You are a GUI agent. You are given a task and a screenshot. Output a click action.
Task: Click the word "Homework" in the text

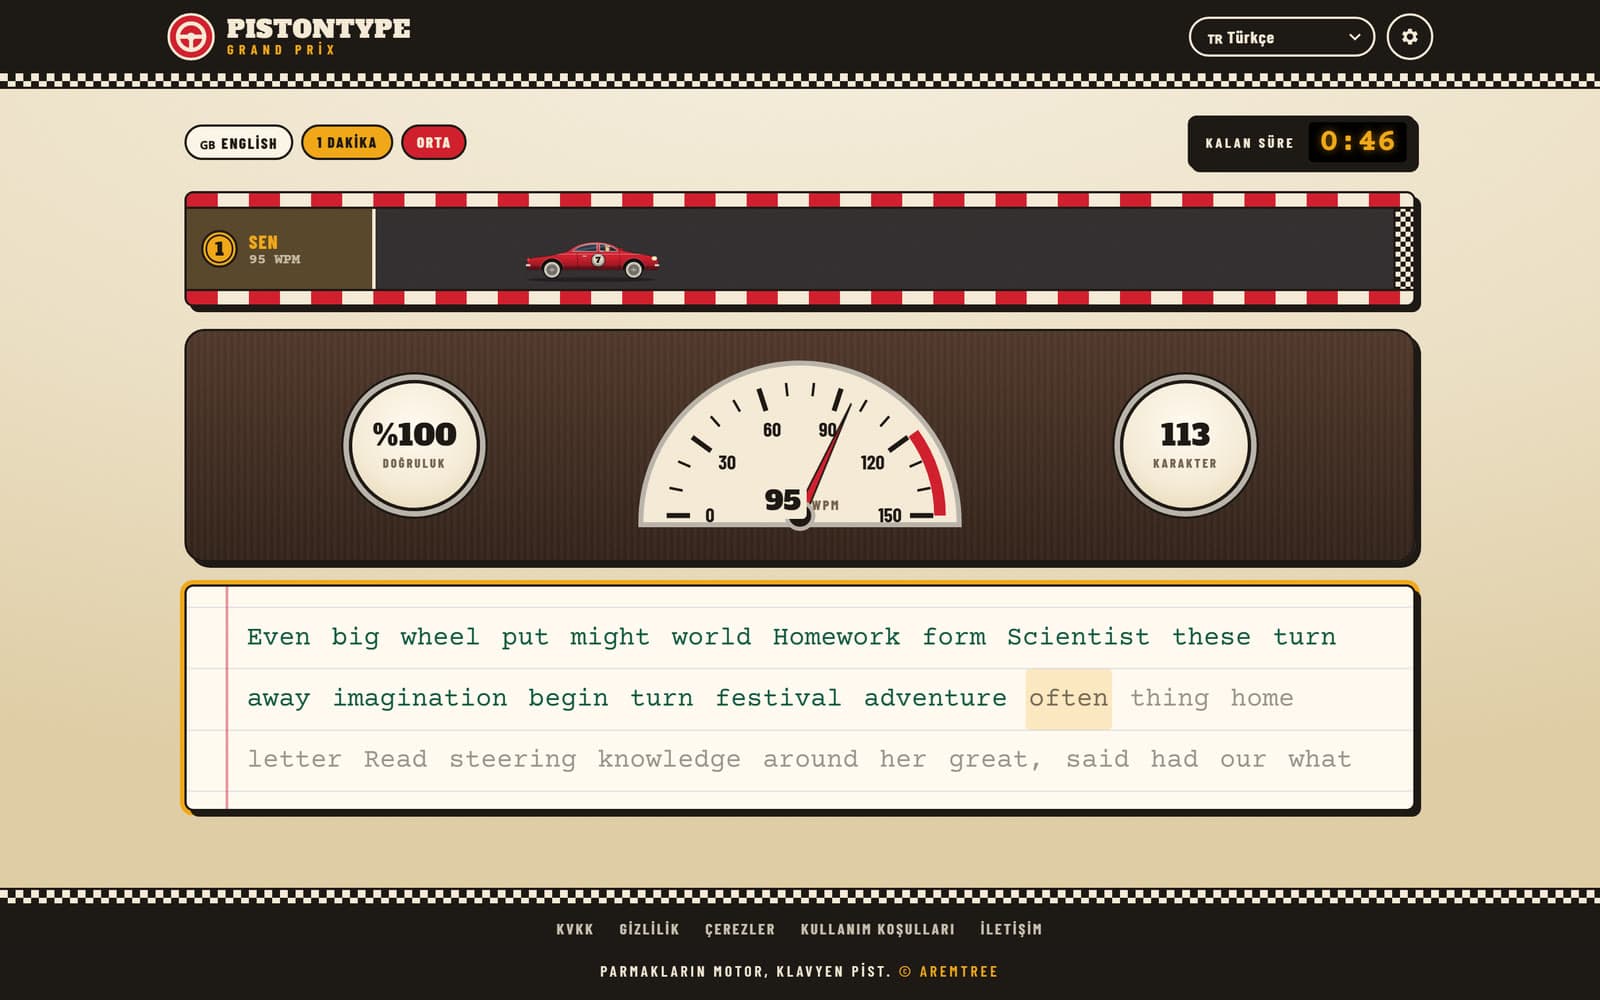(836, 637)
